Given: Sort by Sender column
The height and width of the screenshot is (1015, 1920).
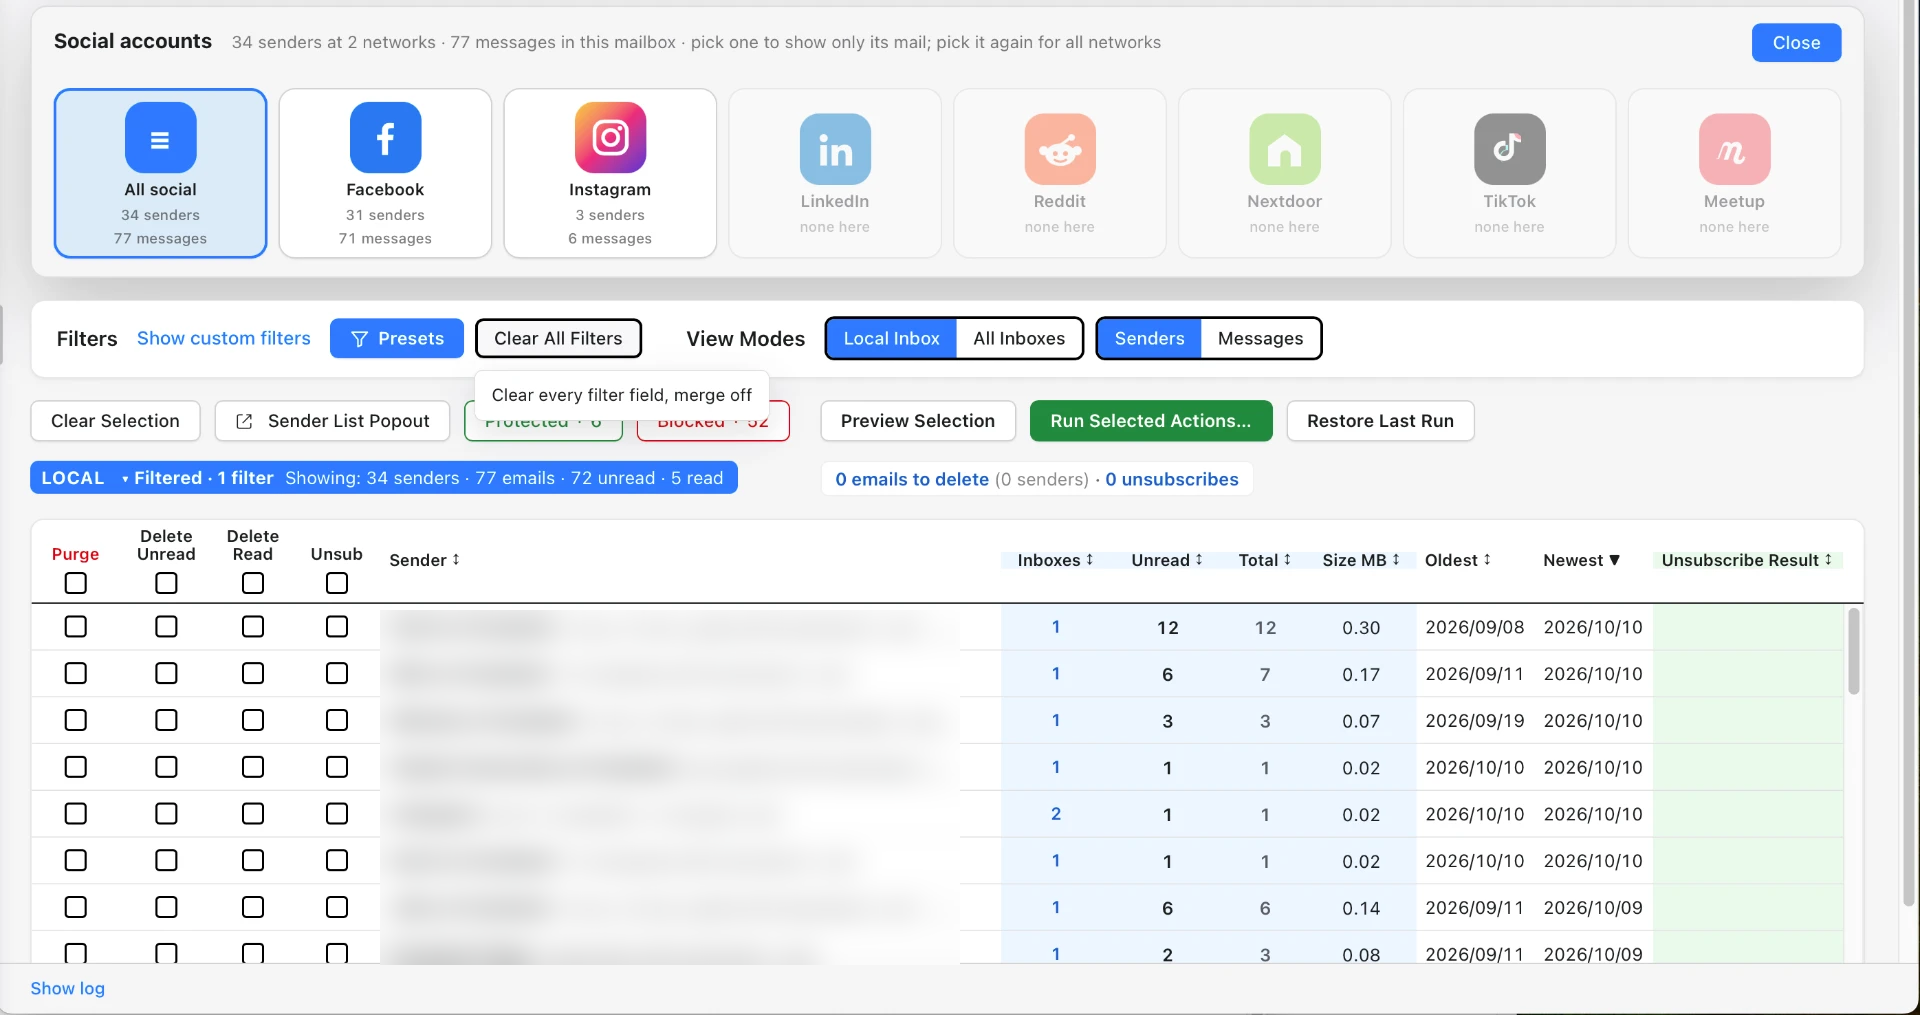Looking at the screenshot, I should [424, 560].
